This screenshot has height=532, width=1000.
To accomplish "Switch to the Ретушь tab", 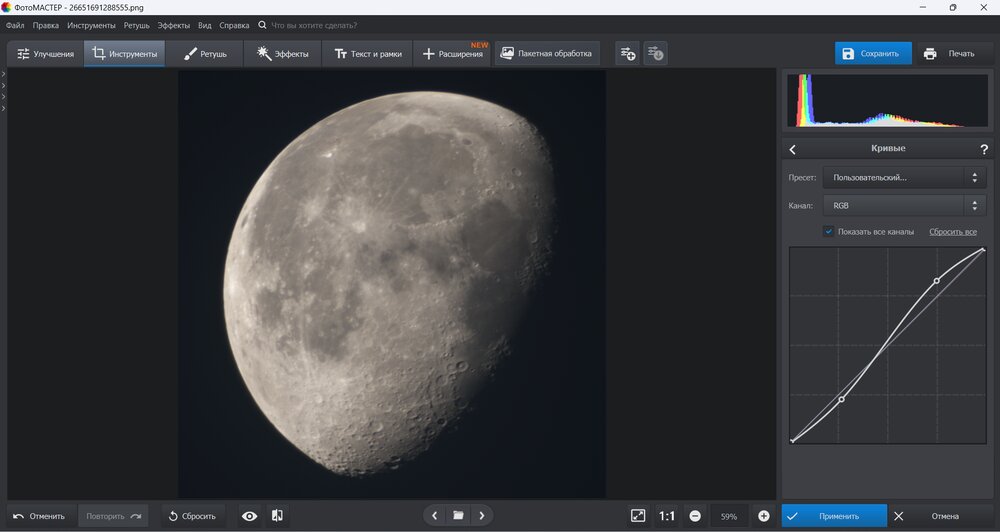I will [x=205, y=53].
